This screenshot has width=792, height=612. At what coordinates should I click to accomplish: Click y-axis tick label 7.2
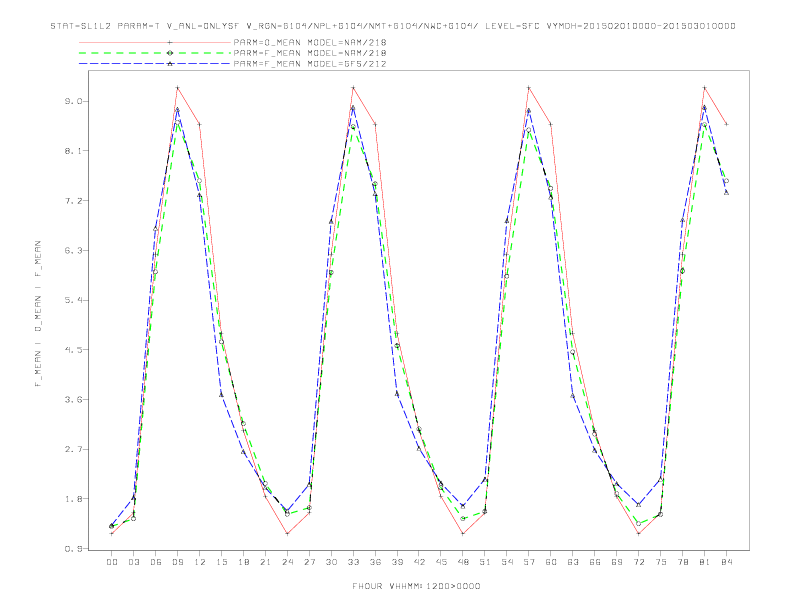point(73,201)
